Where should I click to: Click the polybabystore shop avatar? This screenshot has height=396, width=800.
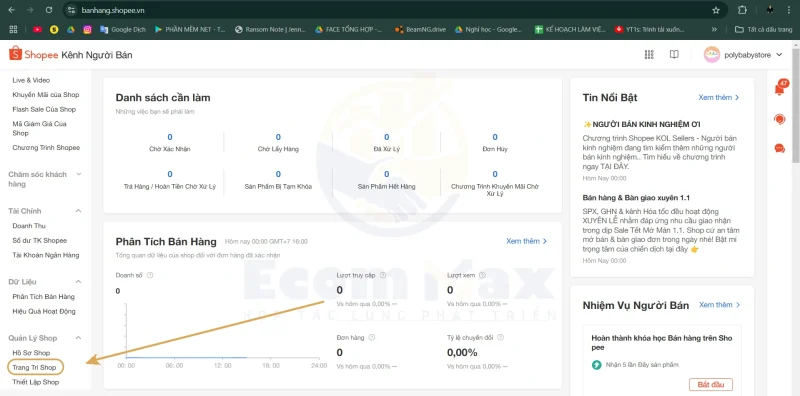coord(712,55)
